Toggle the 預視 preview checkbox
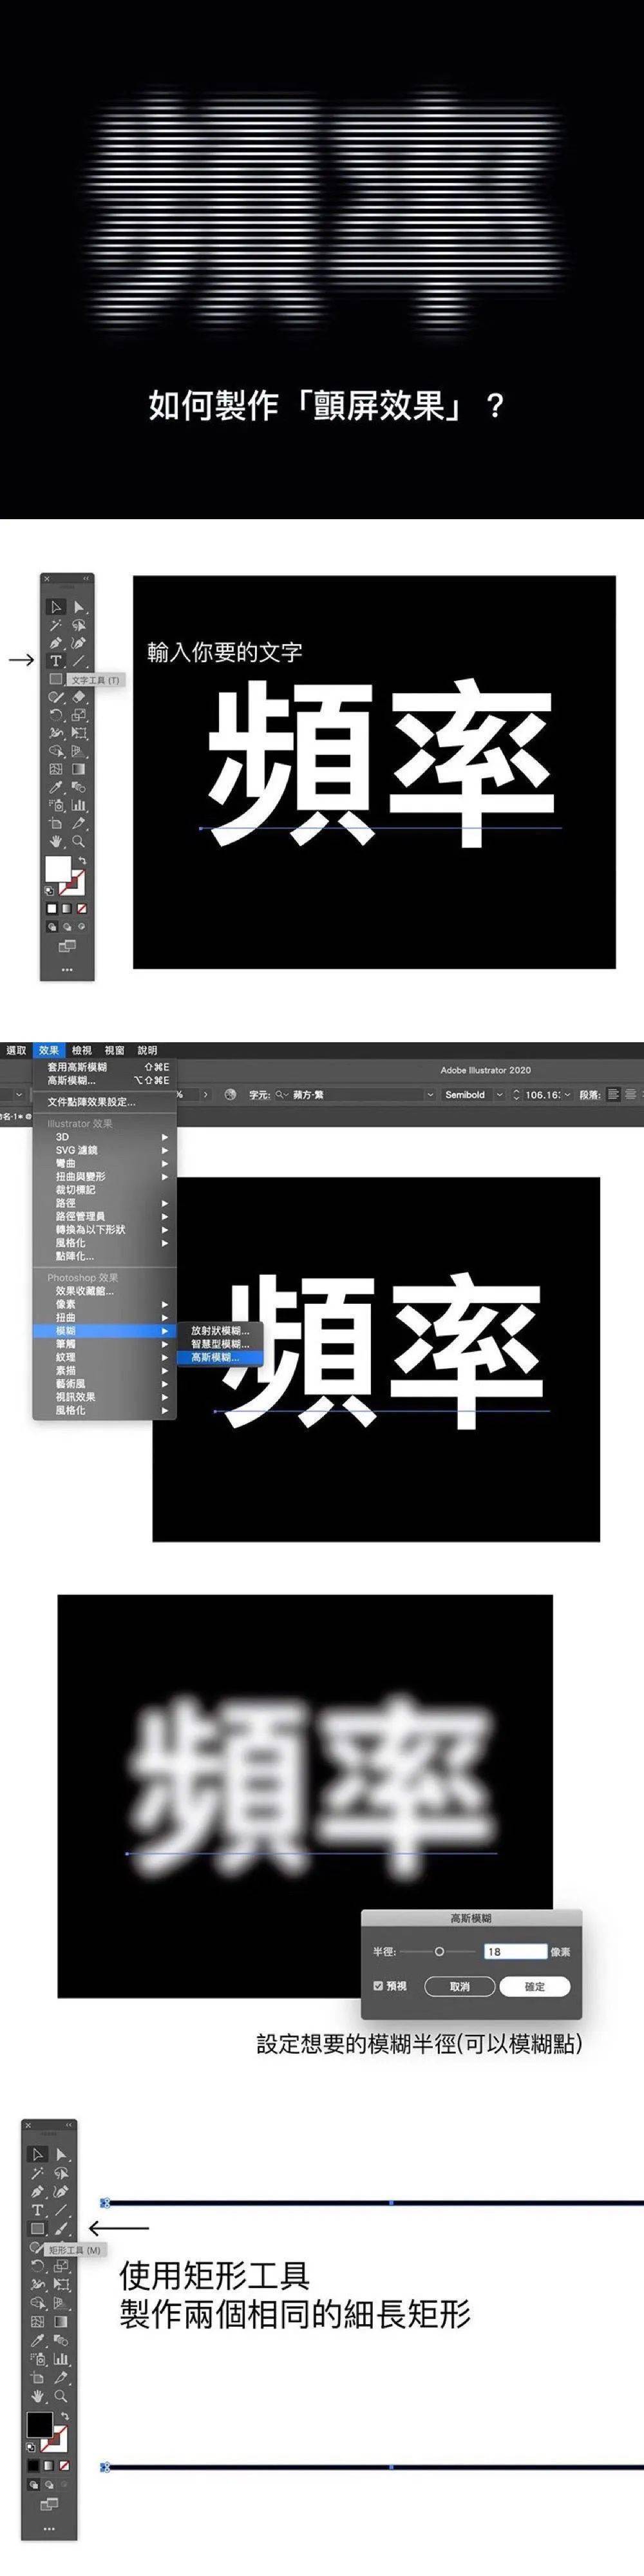 pyautogui.click(x=378, y=1985)
